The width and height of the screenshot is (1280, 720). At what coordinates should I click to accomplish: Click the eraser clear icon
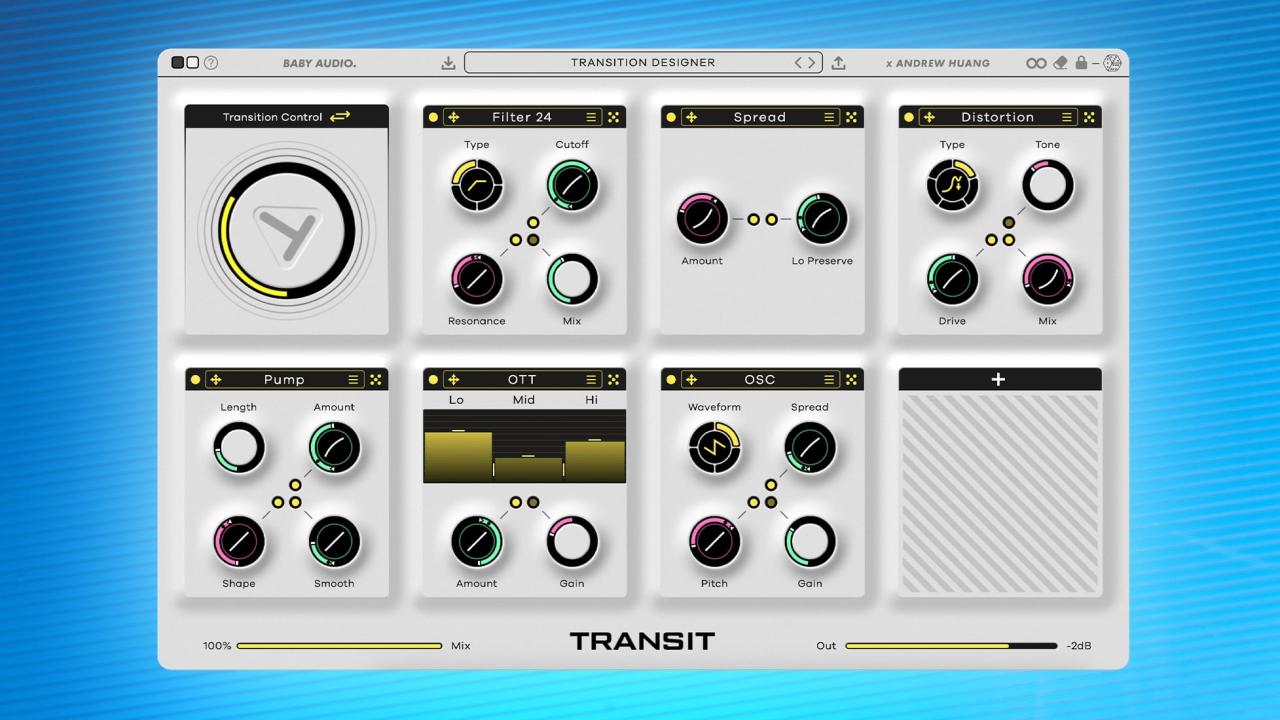pyautogui.click(x=1061, y=63)
